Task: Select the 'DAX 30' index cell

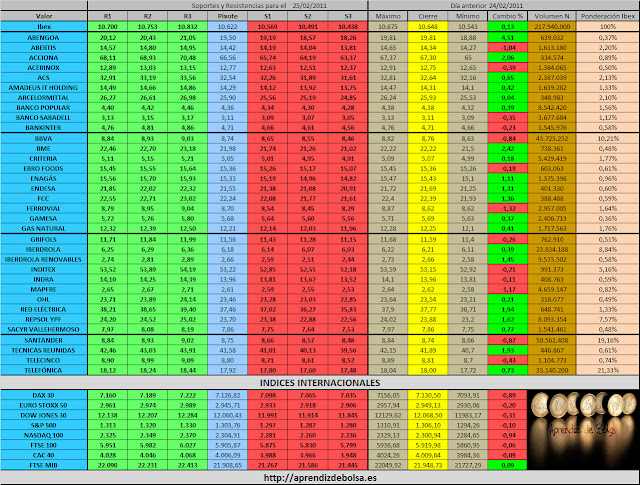Action: [x=44, y=395]
